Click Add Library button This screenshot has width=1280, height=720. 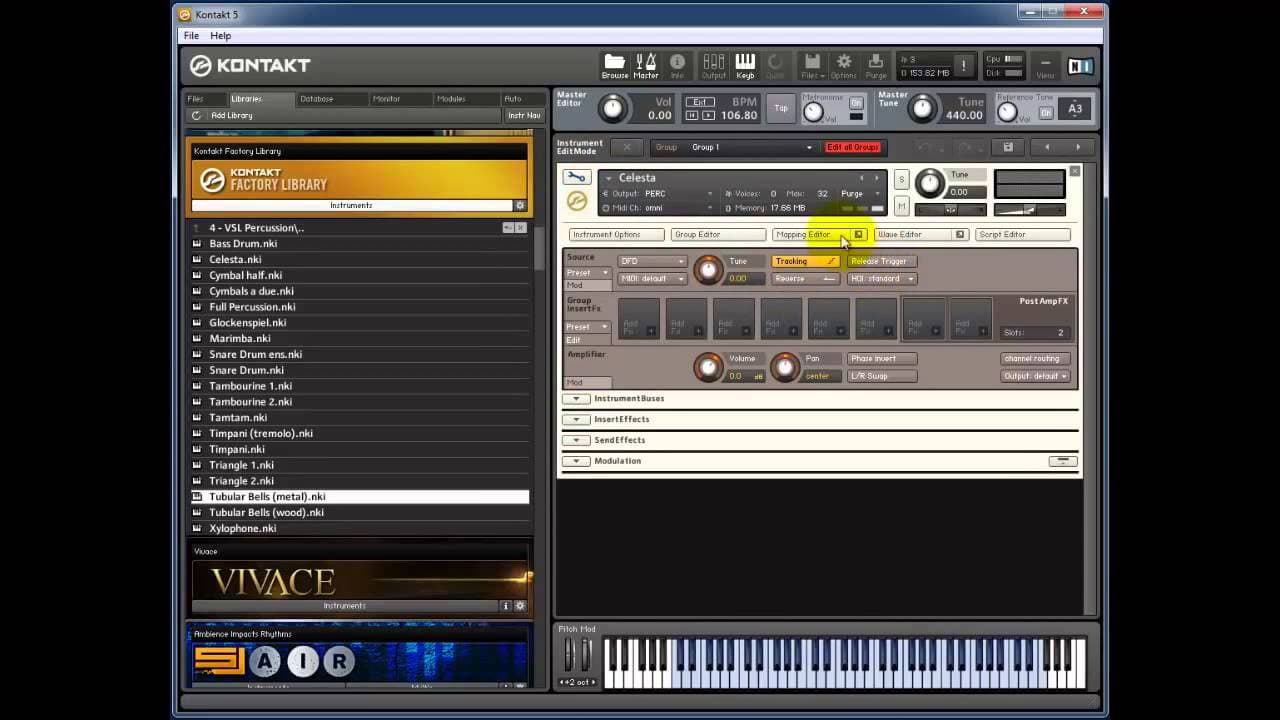point(232,115)
